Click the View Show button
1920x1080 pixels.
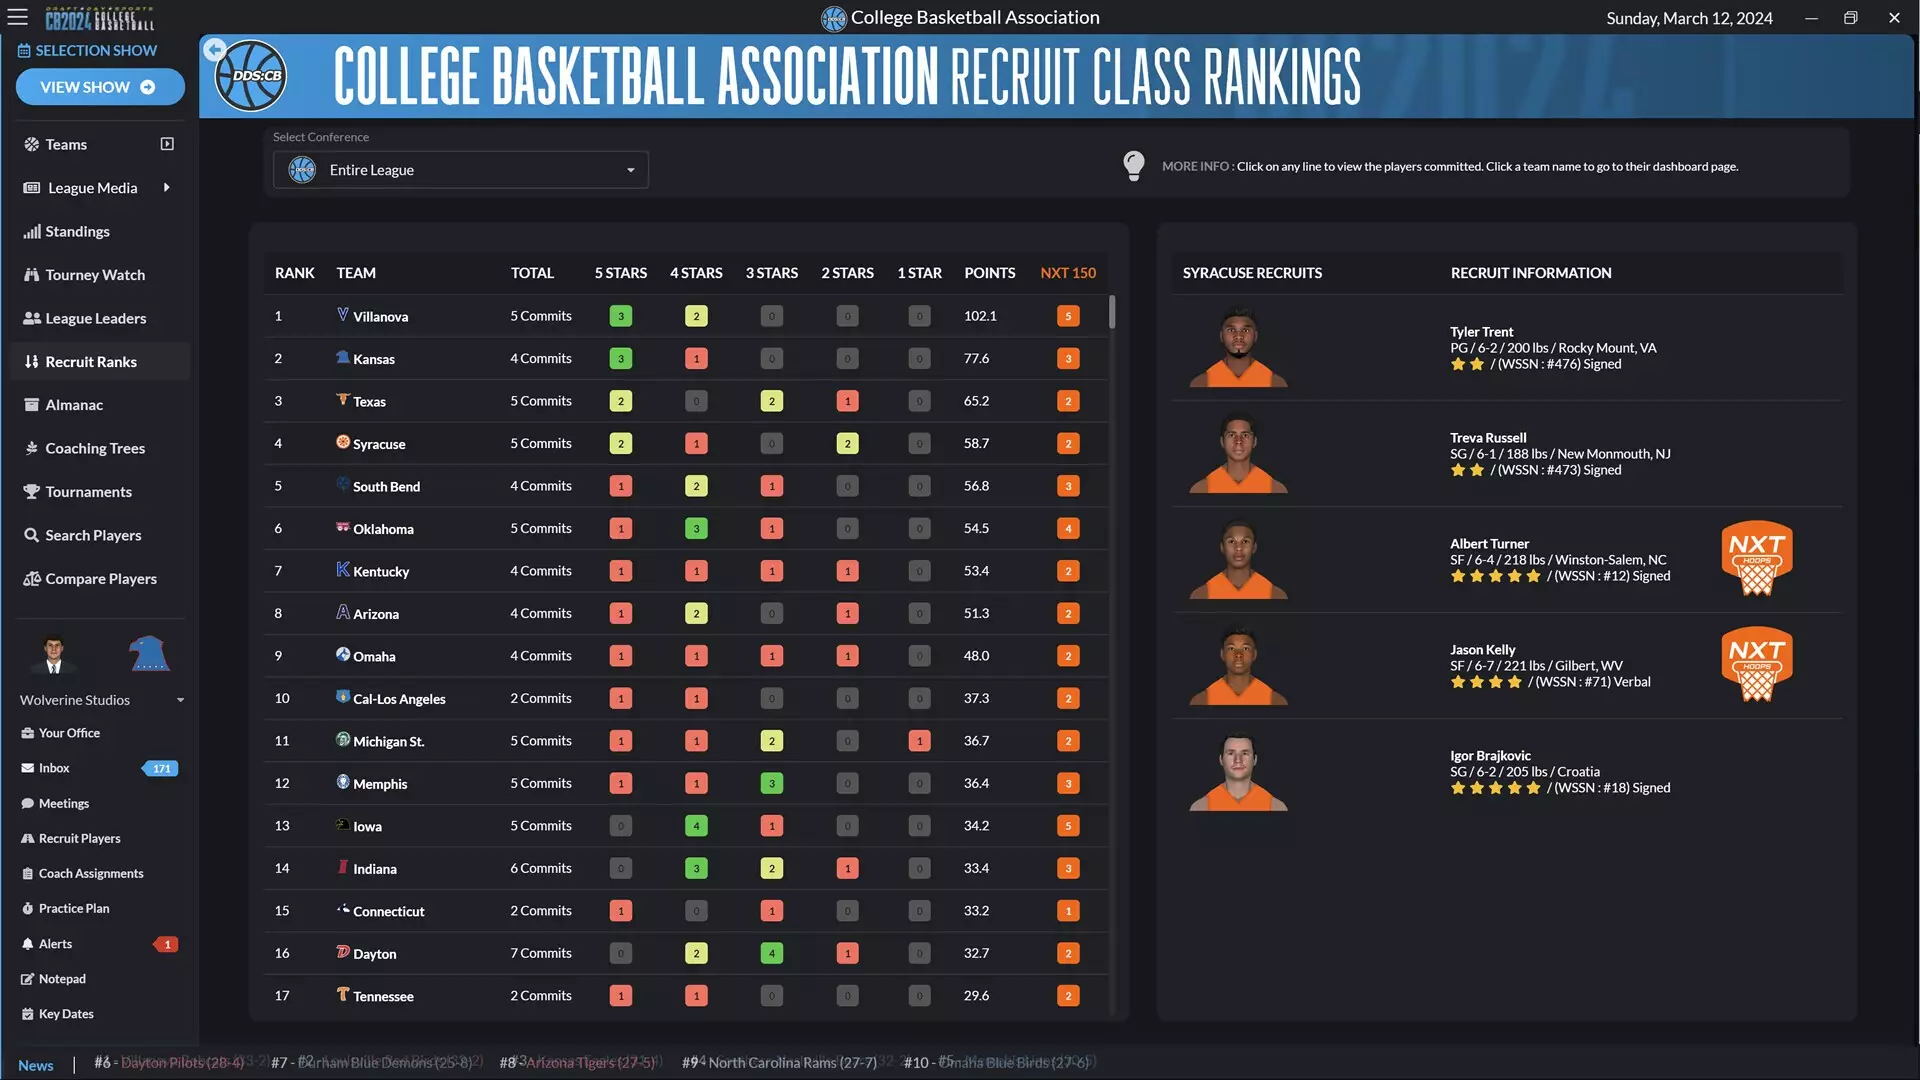coord(100,87)
